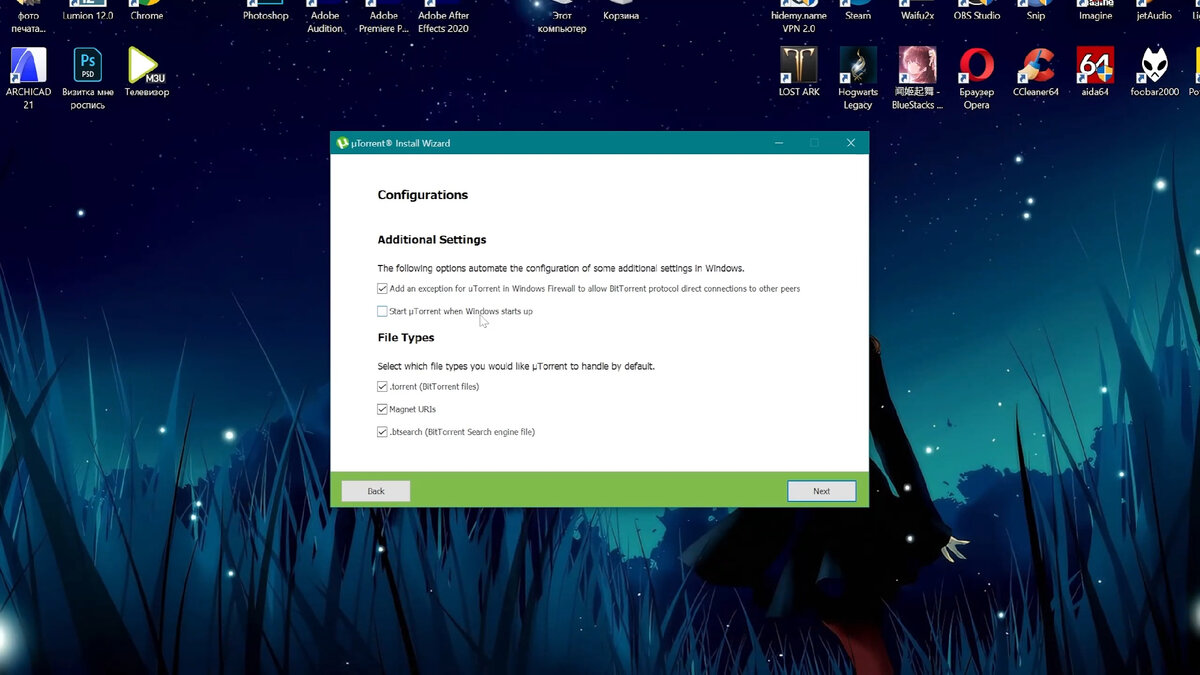Select the hidemy.name VPN 2.0 shortcut
1200x675 pixels.
point(799,16)
